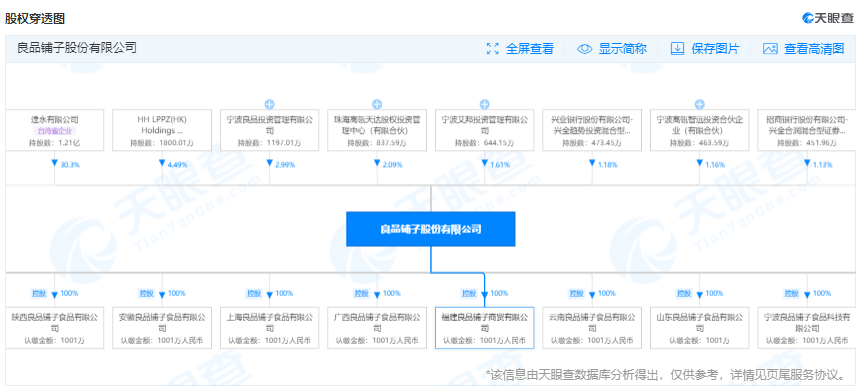Image resolution: width=864 pixels, height=391 pixels.
Task: Open 山东良品铺子食品有限公司 subsidiary
Action: (x=699, y=328)
